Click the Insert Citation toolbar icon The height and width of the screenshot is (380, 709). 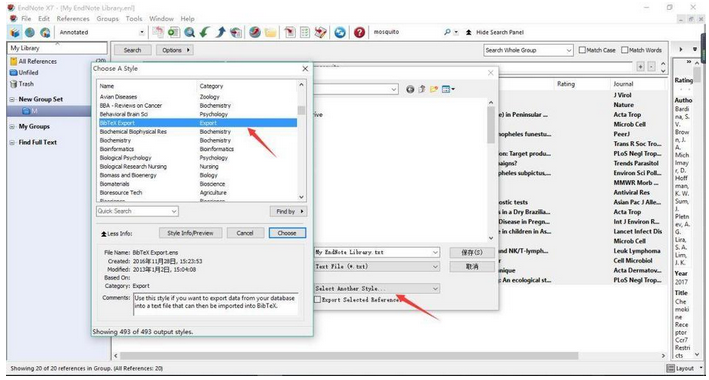(290, 33)
